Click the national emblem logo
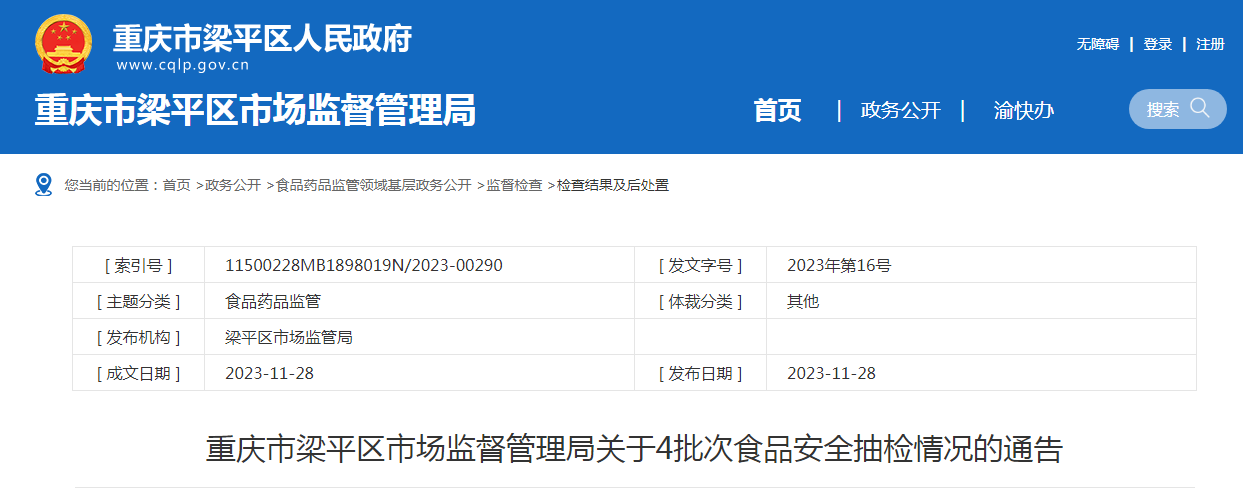Viewport: 1243px width, 491px height. tap(64, 43)
